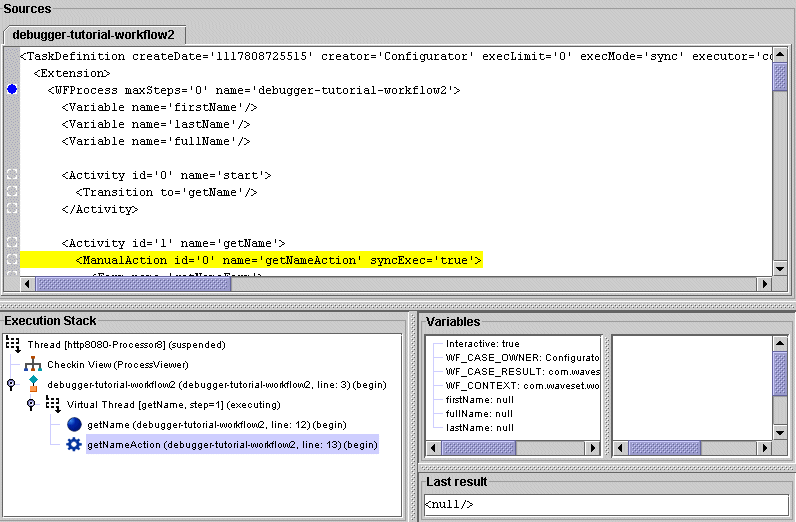Screen dimensions: 796x522
Task: Set a breakpoint marker beside Transition to getName
Action: point(12,191)
